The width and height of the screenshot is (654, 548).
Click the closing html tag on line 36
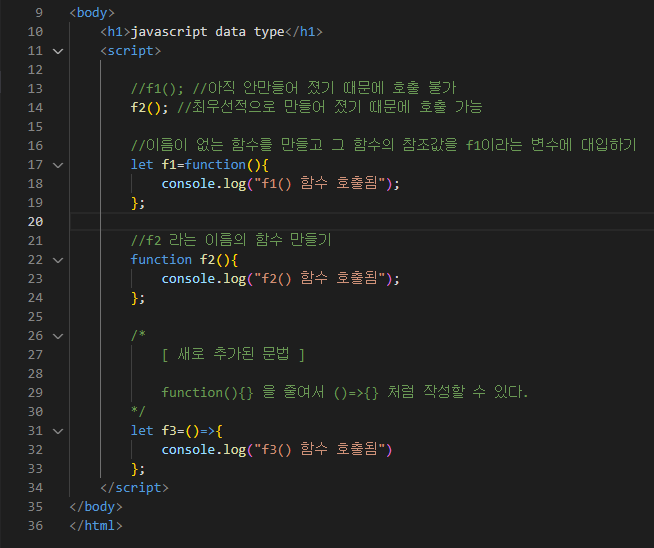coord(96,526)
